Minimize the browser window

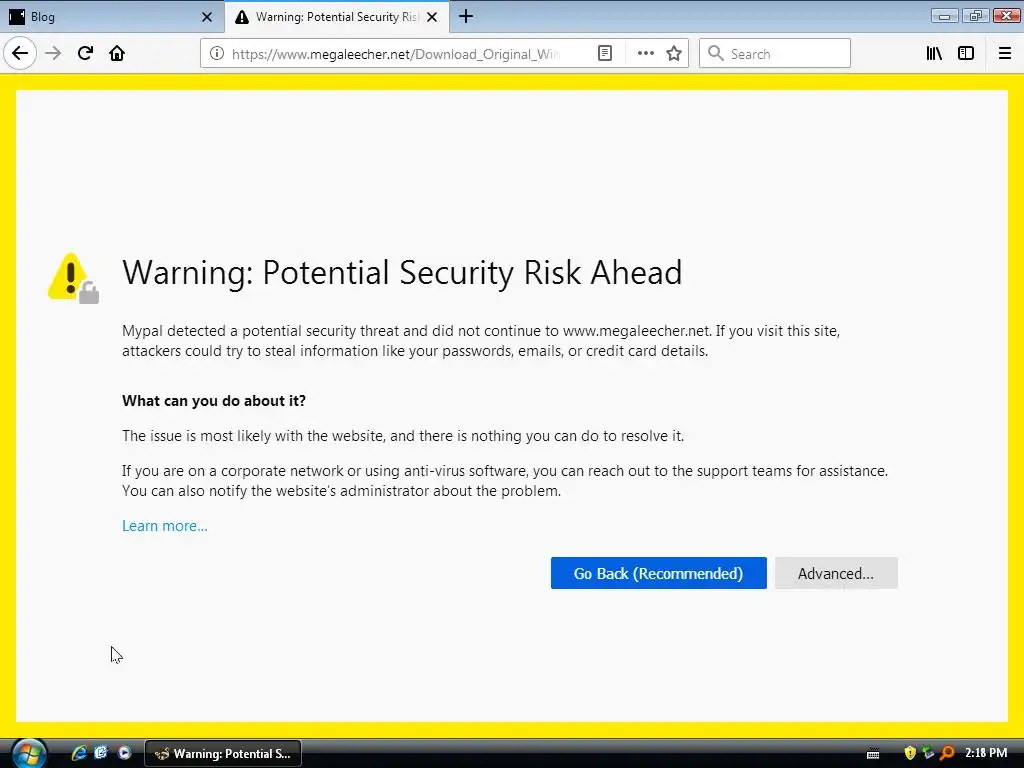pyautogui.click(x=944, y=16)
